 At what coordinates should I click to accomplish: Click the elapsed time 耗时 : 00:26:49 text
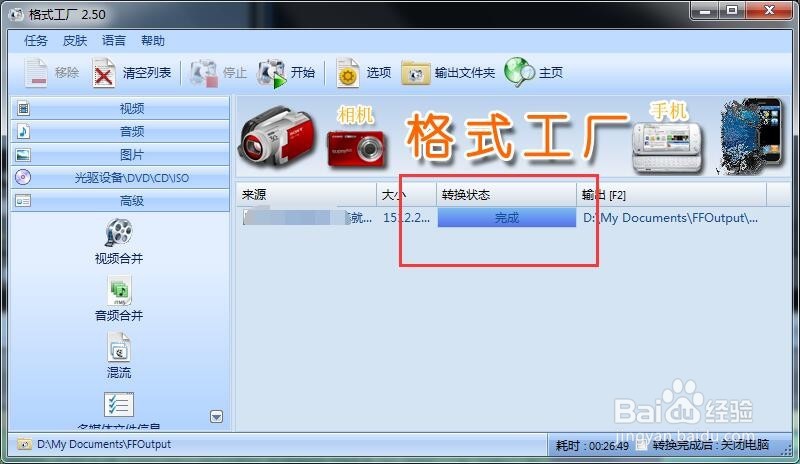point(592,446)
